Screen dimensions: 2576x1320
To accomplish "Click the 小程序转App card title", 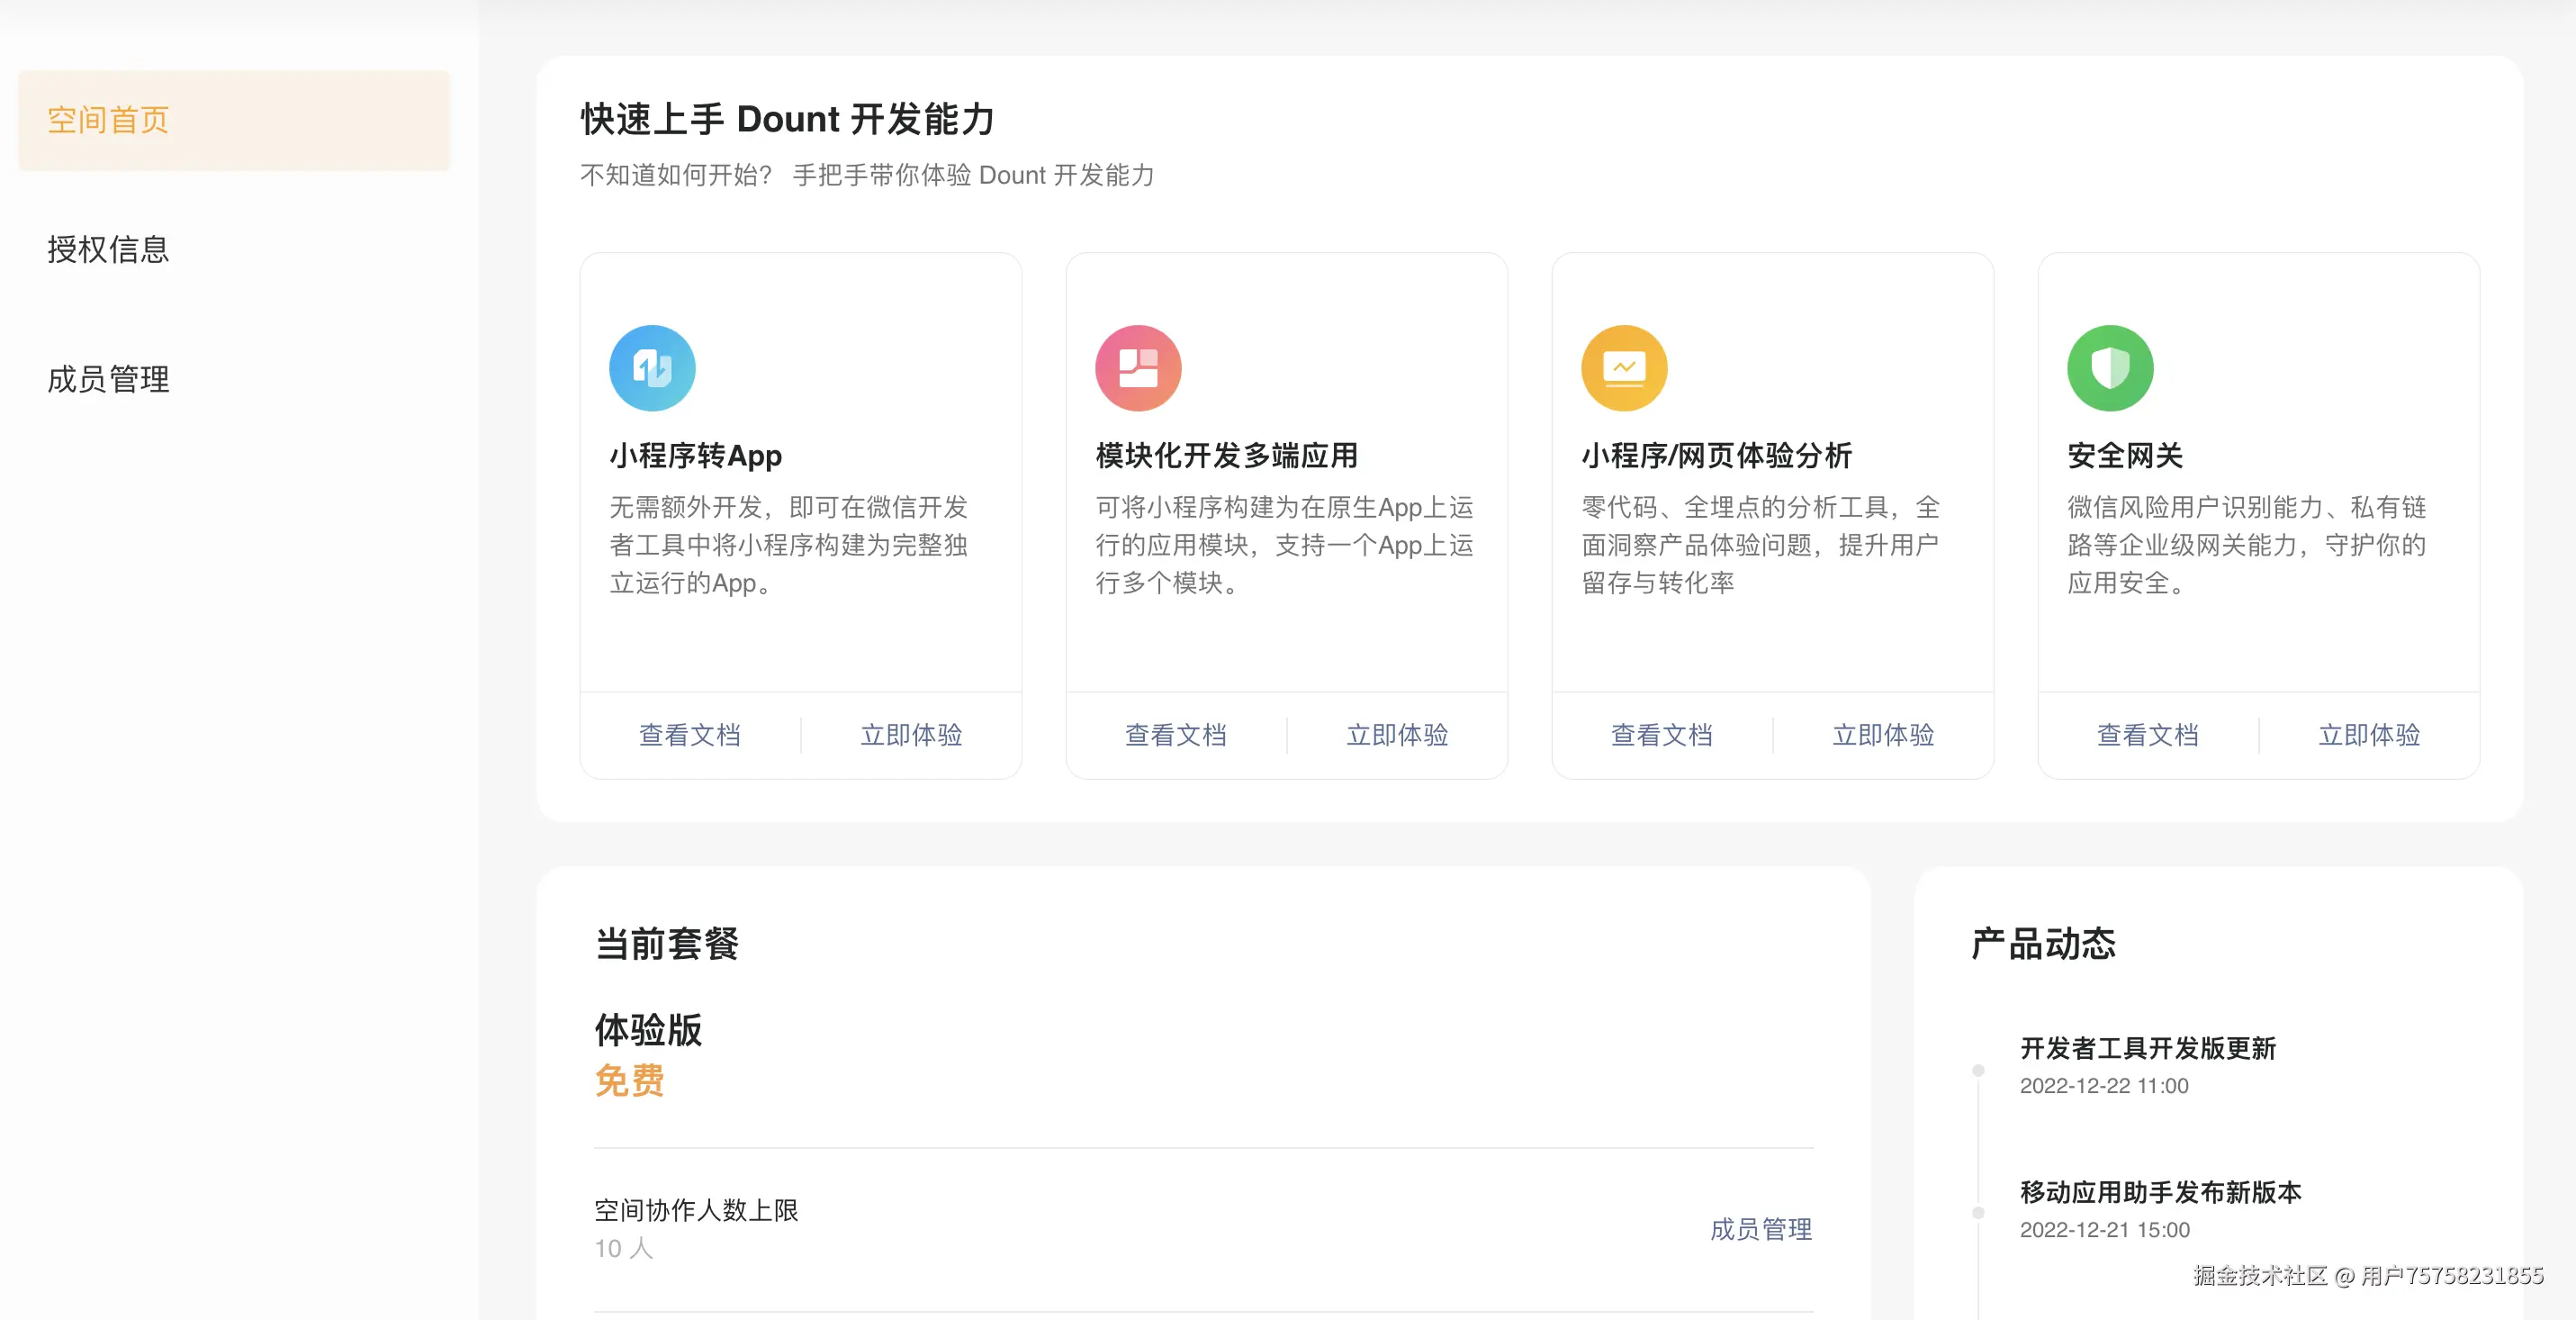I will (x=696, y=456).
